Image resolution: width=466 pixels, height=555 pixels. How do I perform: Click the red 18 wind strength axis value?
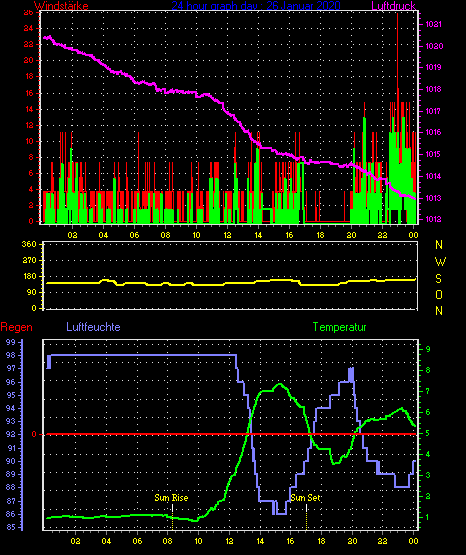tap(29, 76)
